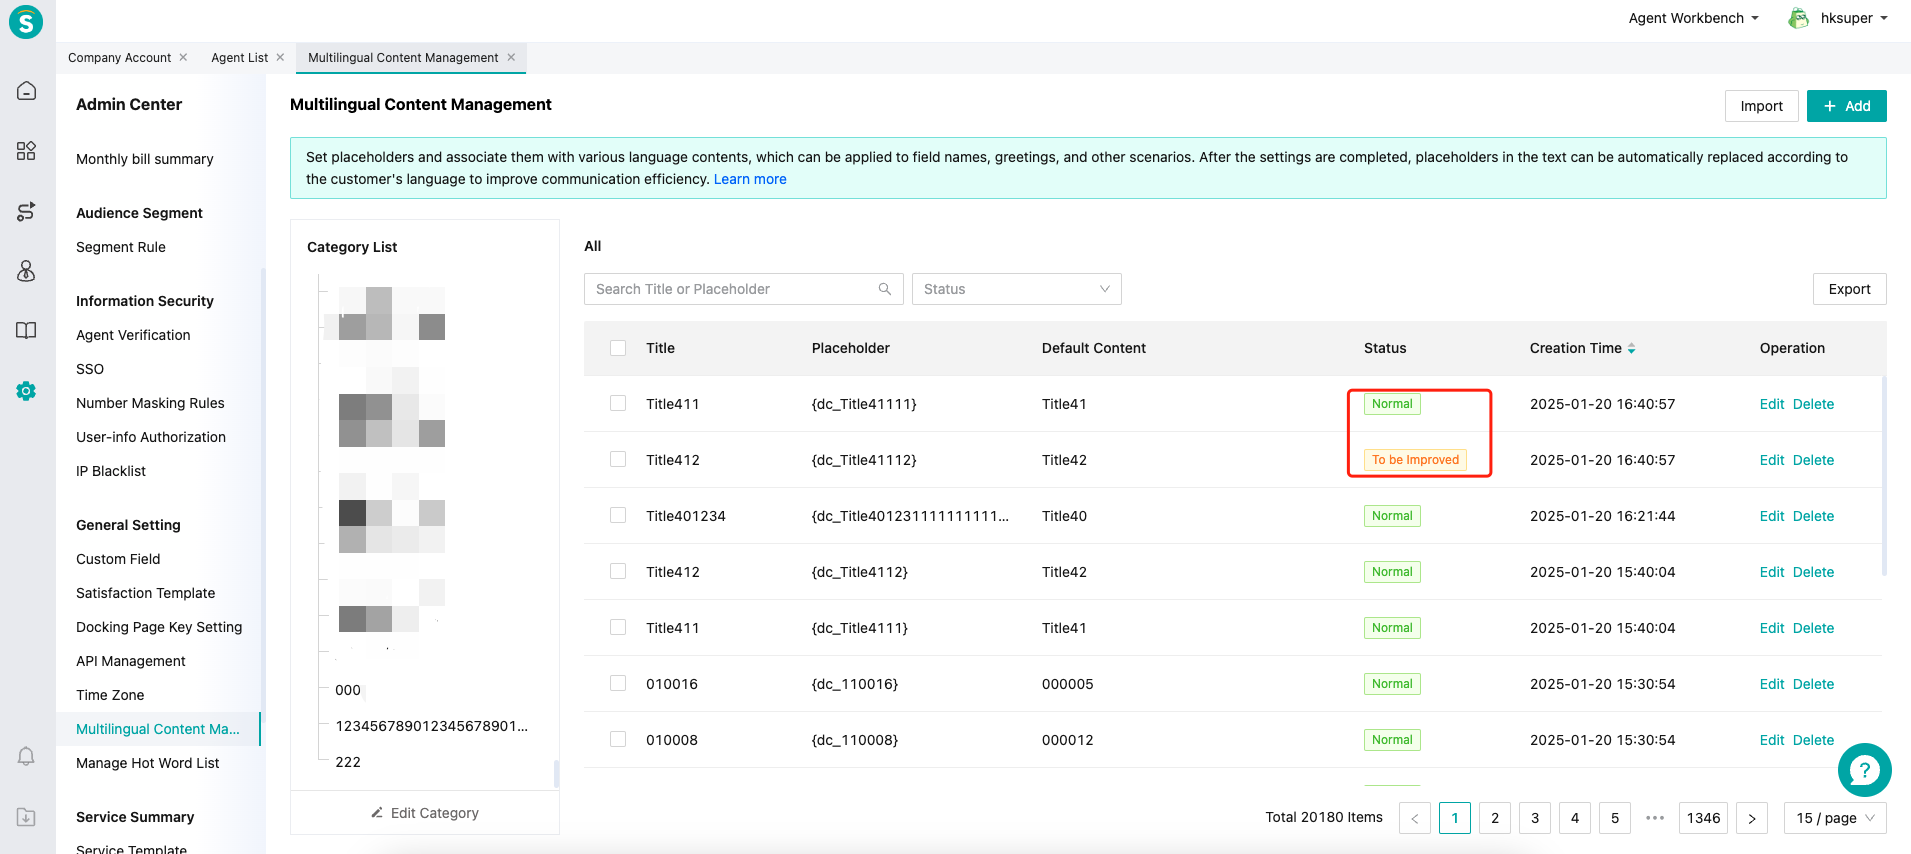
Task: Click the Add button
Action: pos(1846,106)
